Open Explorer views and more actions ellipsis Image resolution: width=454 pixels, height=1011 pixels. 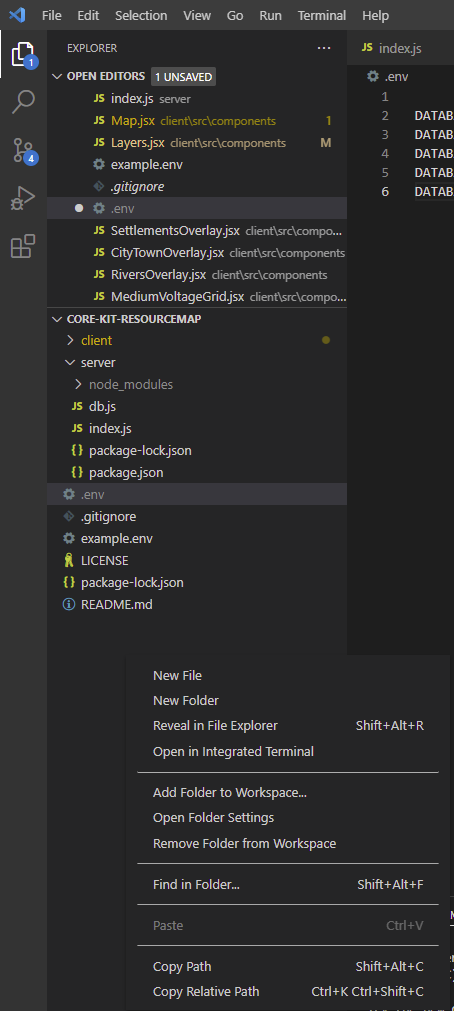pyautogui.click(x=324, y=48)
